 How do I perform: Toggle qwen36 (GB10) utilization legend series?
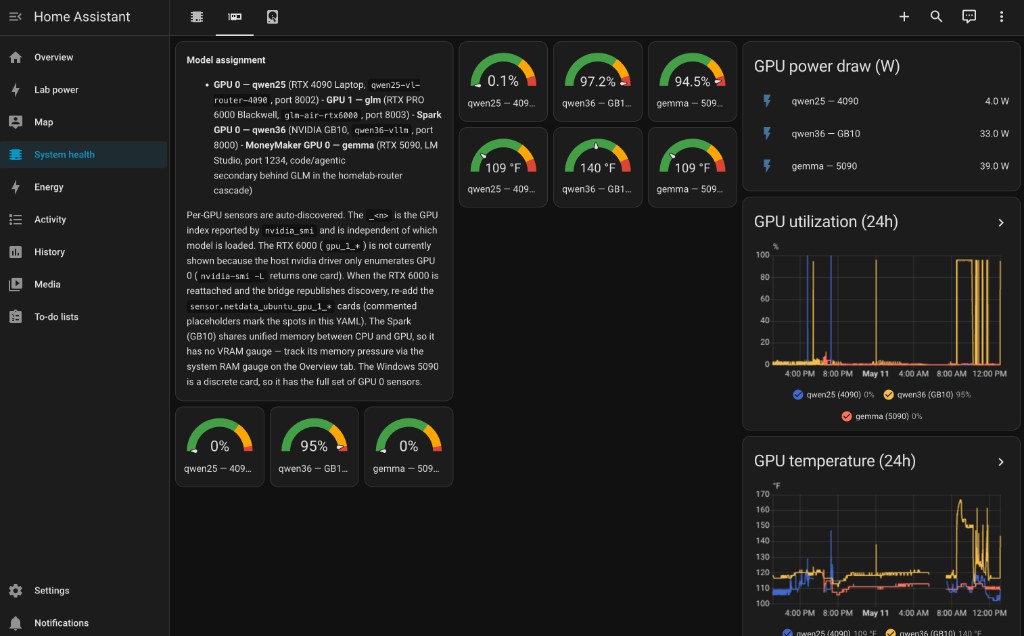[x=927, y=394]
